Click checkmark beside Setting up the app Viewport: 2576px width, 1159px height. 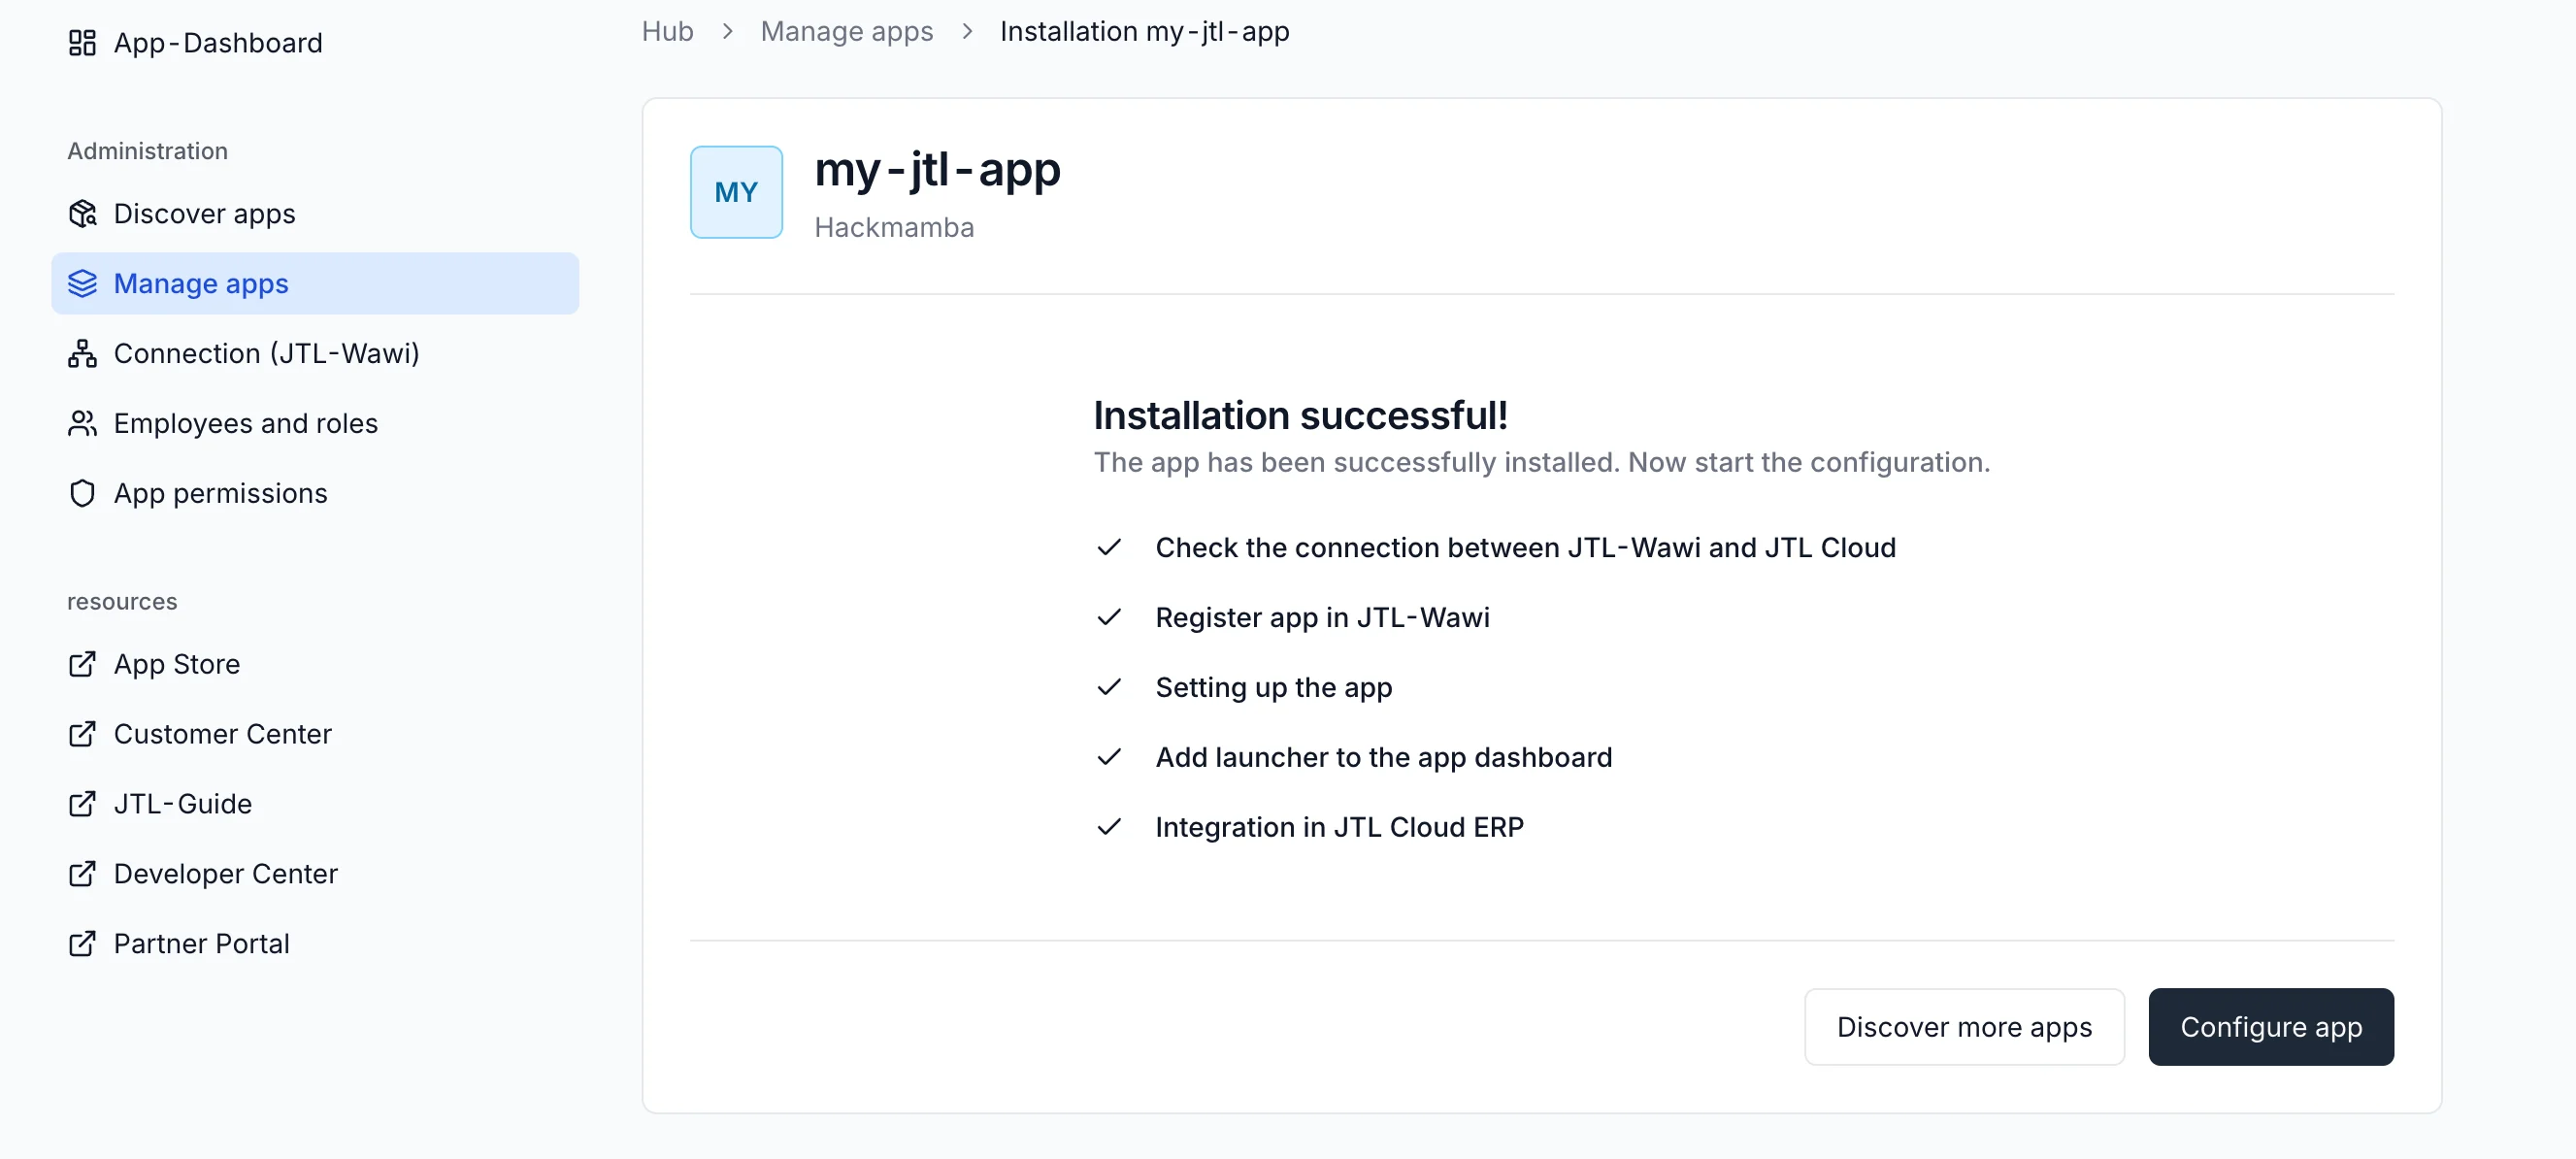pos(1109,688)
